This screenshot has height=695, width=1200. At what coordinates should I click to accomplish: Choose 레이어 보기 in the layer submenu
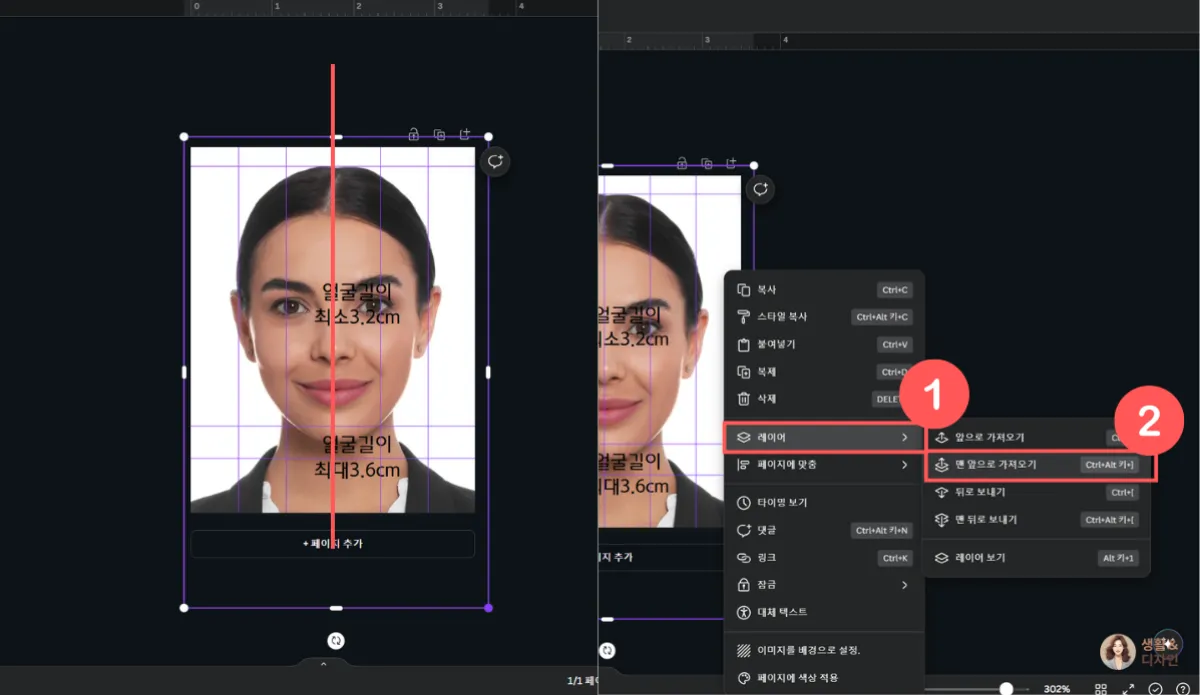[1037, 558]
